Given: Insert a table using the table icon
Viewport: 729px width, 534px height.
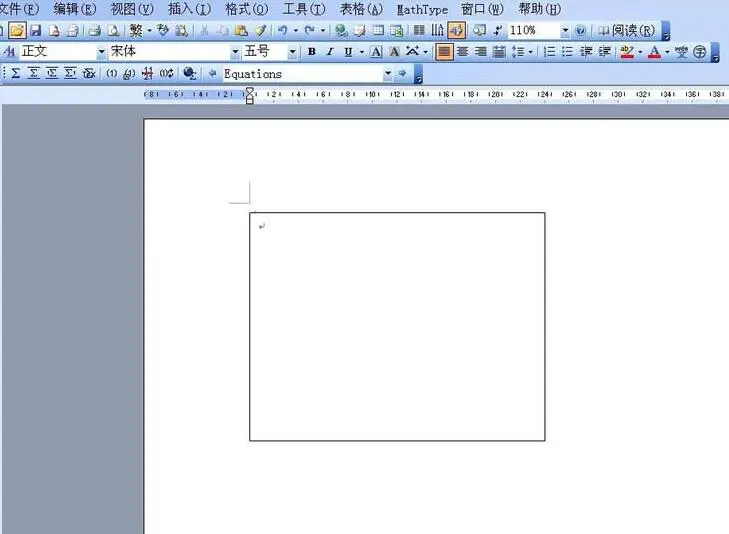Looking at the screenshot, I should [379, 31].
